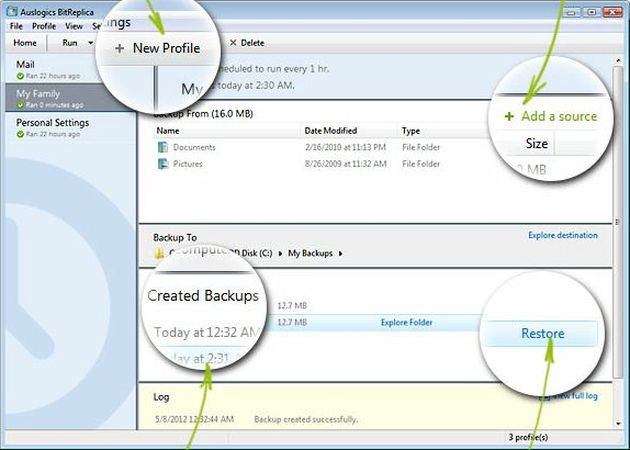Expand the arrow after My Backups
Image resolution: width=630 pixels, height=450 pixels.
tap(339, 254)
